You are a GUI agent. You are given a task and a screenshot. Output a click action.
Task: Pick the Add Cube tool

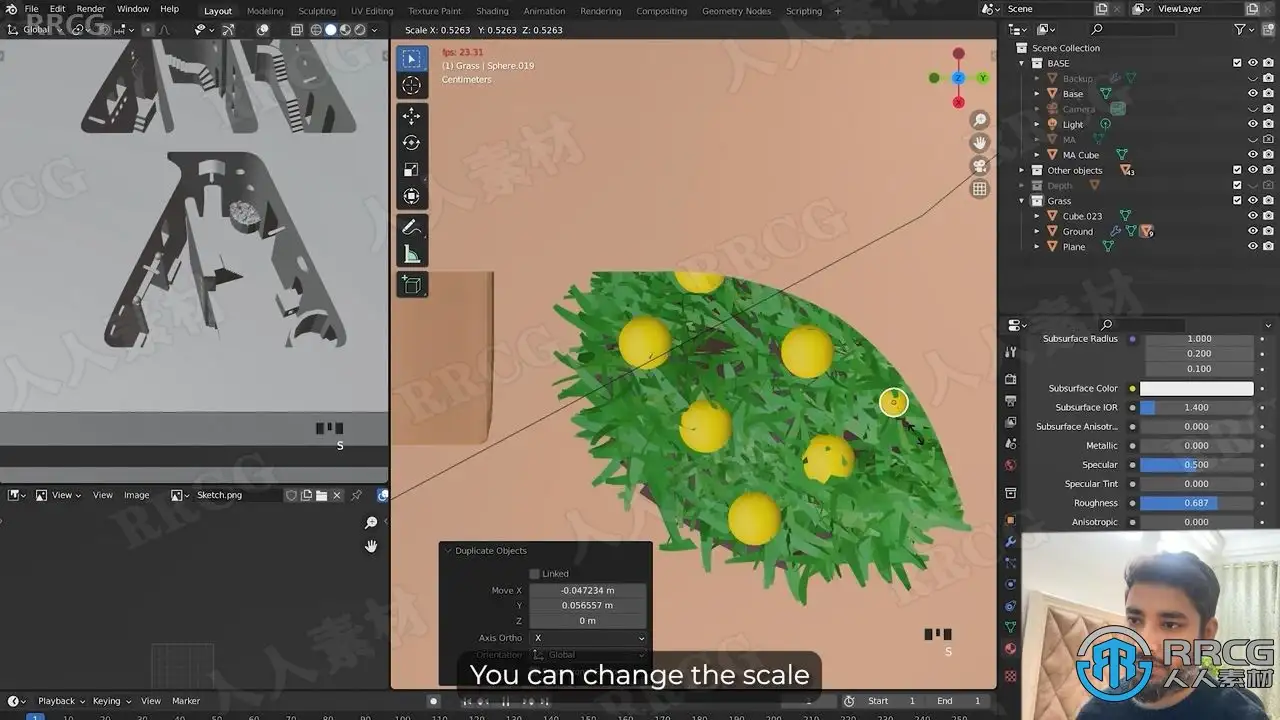click(x=411, y=286)
